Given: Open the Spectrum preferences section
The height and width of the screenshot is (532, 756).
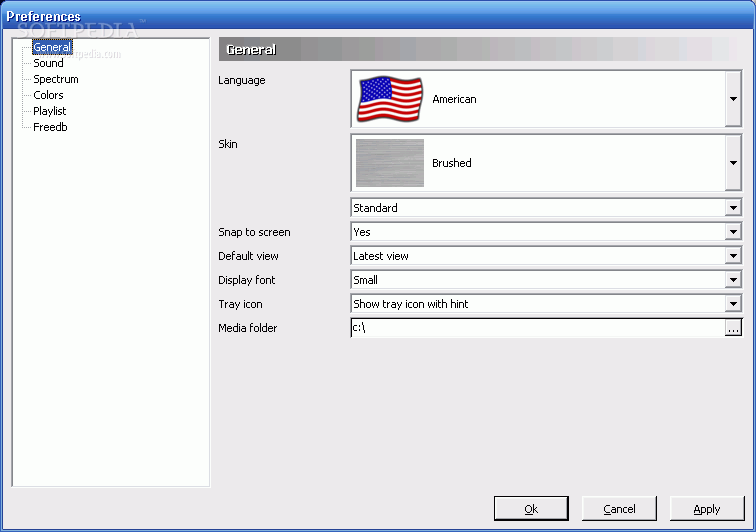Looking at the screenshot, I should click(x=55, y=79).
